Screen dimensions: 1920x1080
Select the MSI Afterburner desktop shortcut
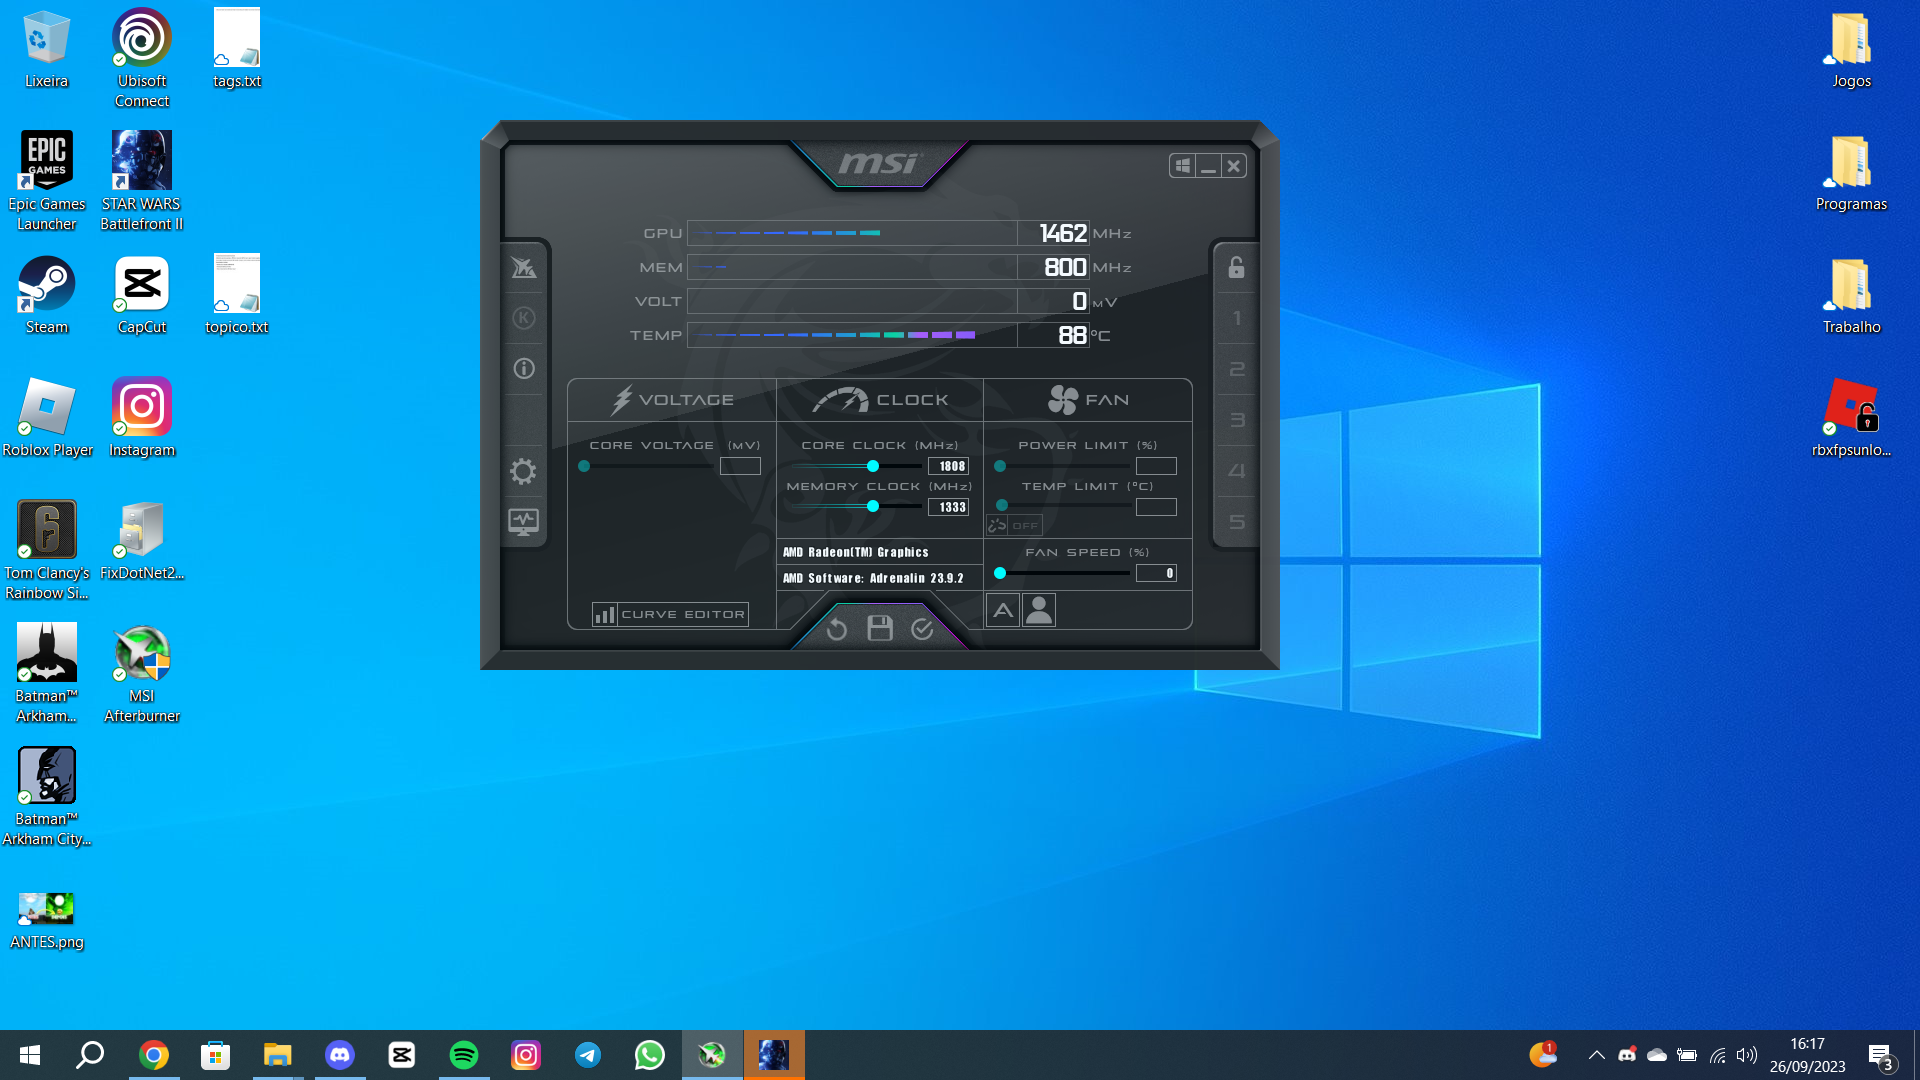[142, 673]
